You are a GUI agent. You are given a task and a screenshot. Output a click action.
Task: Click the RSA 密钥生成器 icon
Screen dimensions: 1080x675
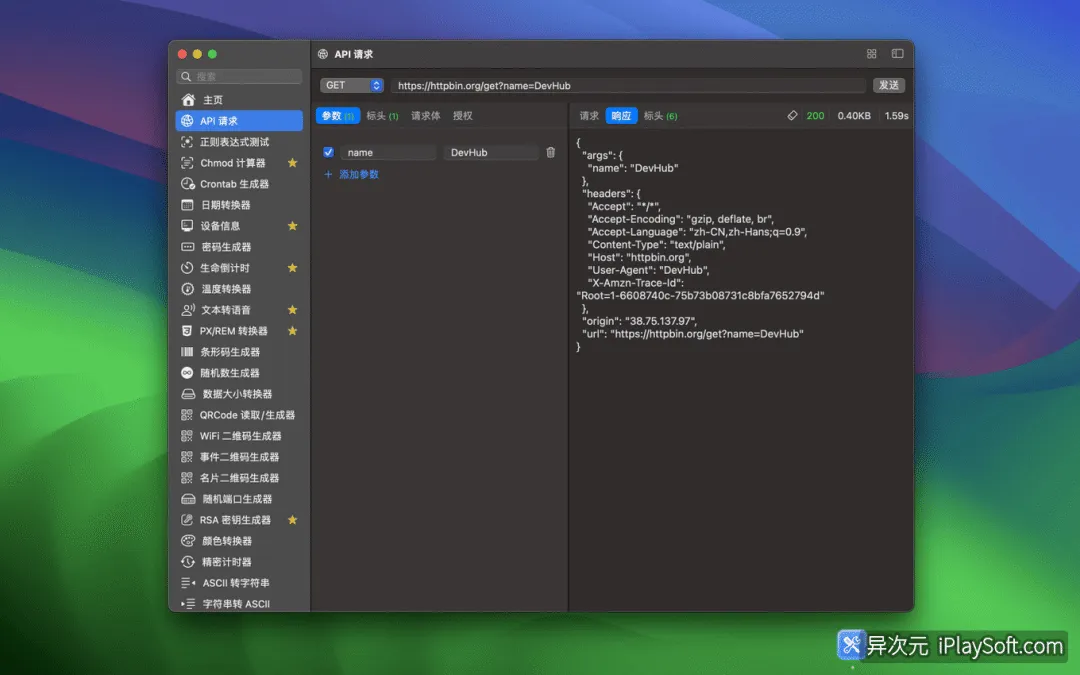click(x=187, y=520)
